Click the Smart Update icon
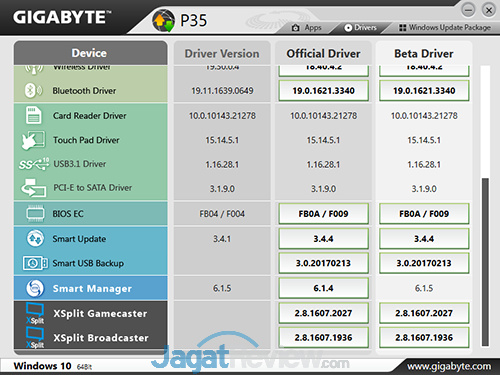Screen dimensions: 500x375 (35, 239)
